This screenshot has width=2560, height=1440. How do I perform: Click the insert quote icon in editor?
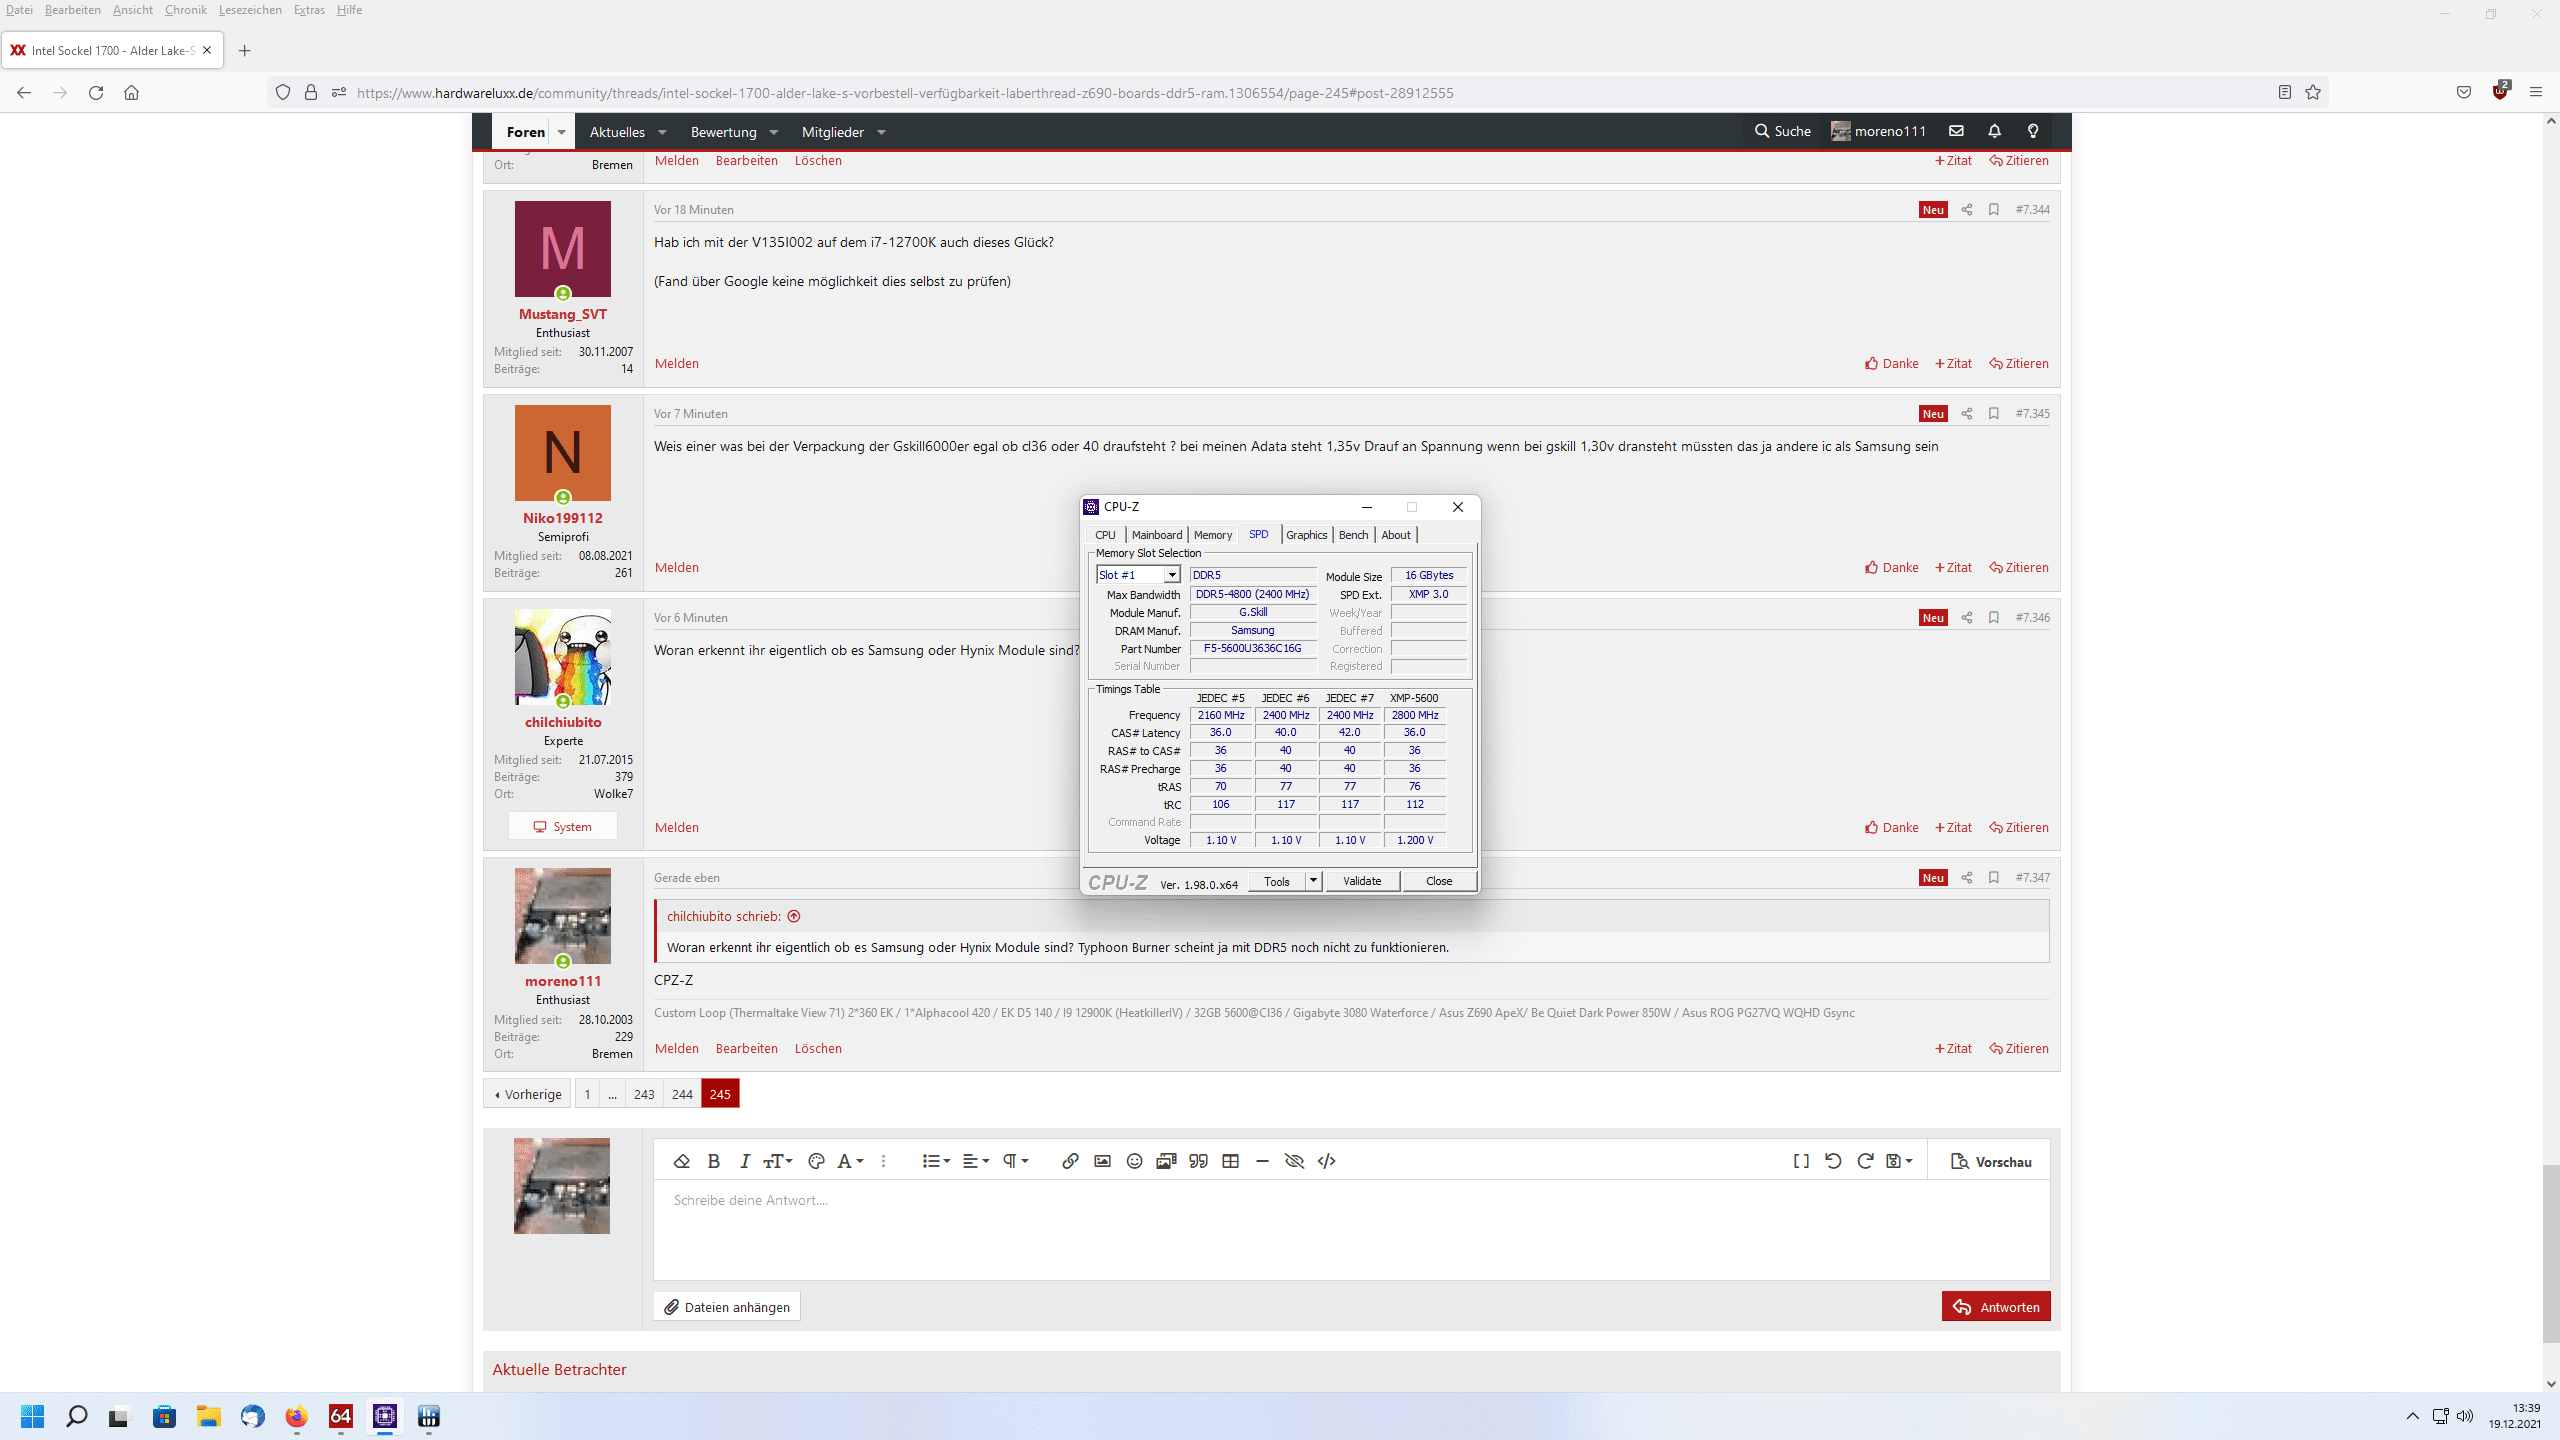coord(1198,1161)
